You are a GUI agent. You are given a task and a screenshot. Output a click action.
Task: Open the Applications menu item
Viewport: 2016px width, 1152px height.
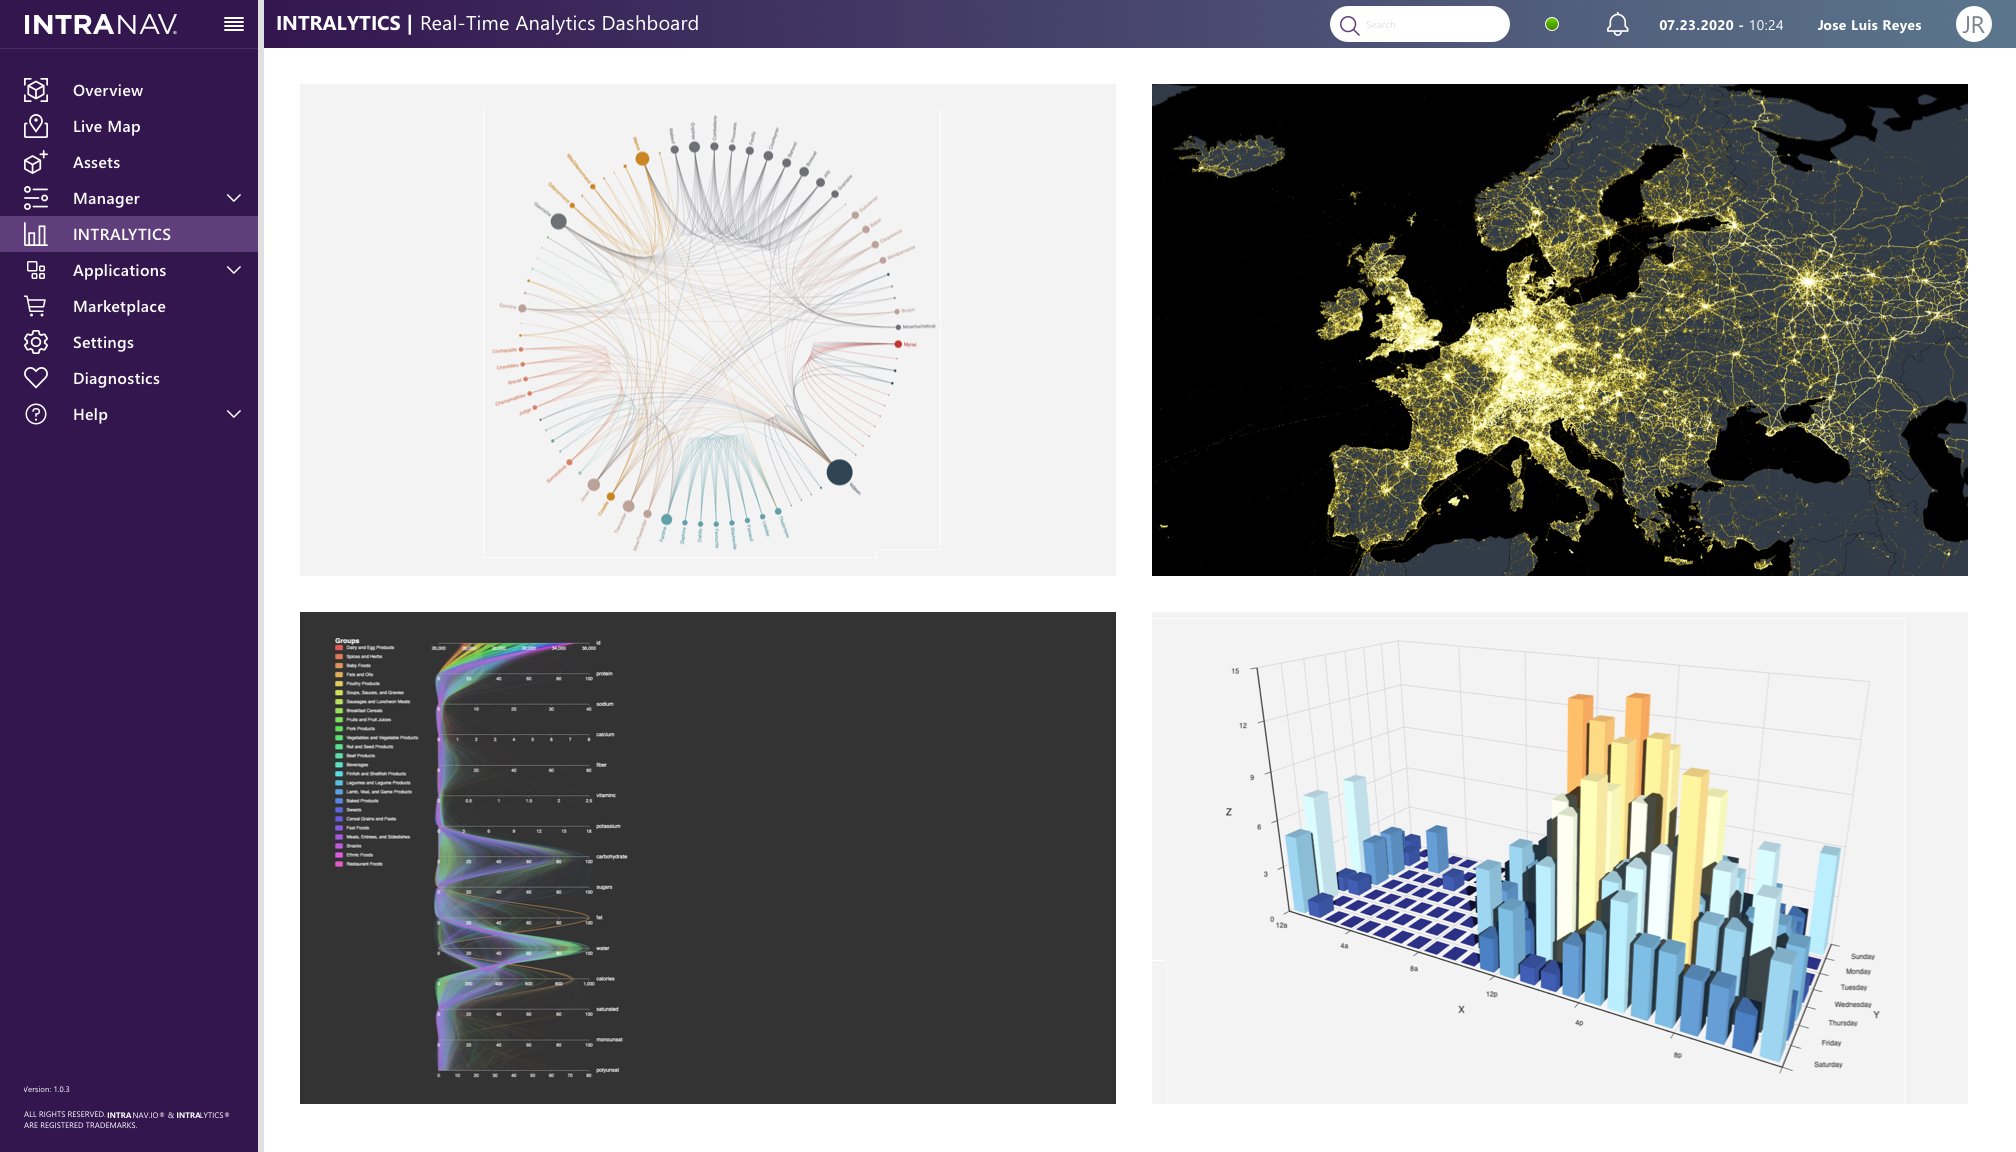(x=119, y=270)
